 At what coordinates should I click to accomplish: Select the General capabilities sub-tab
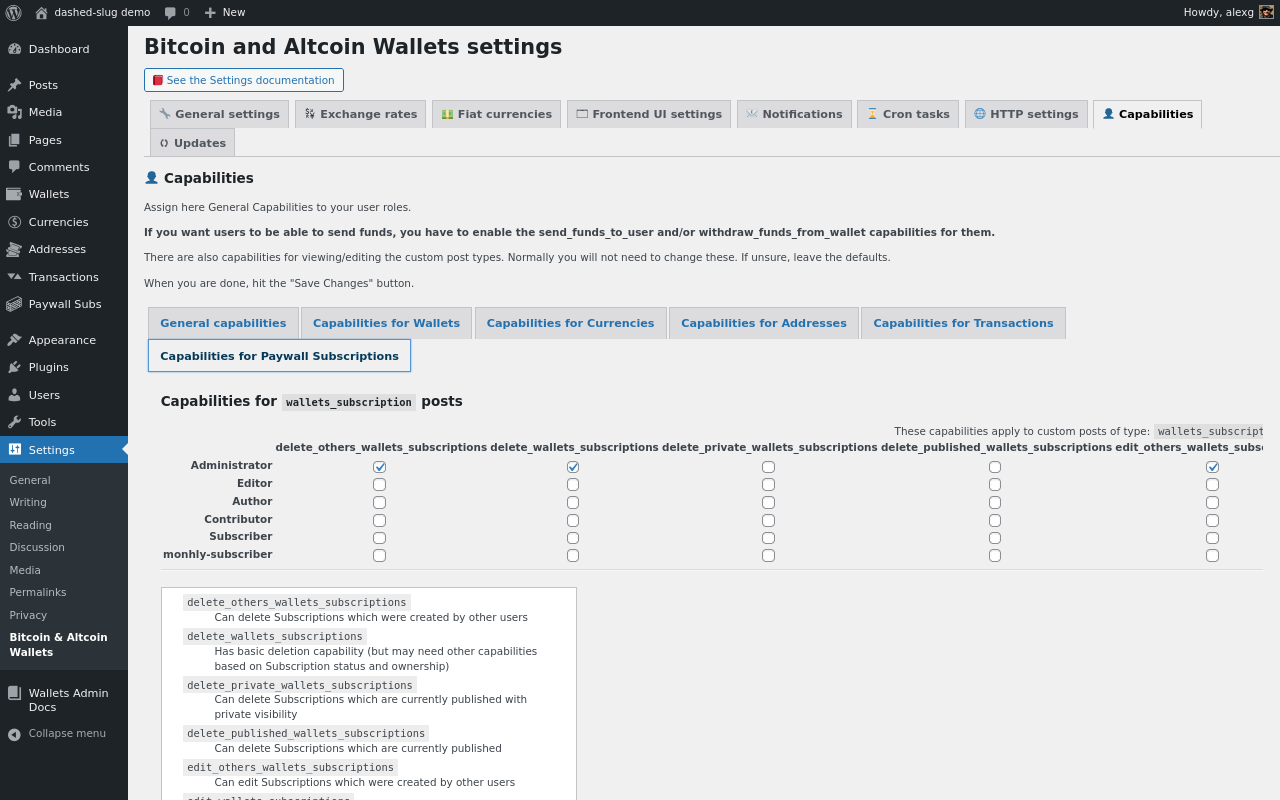[x=223, y=323]
